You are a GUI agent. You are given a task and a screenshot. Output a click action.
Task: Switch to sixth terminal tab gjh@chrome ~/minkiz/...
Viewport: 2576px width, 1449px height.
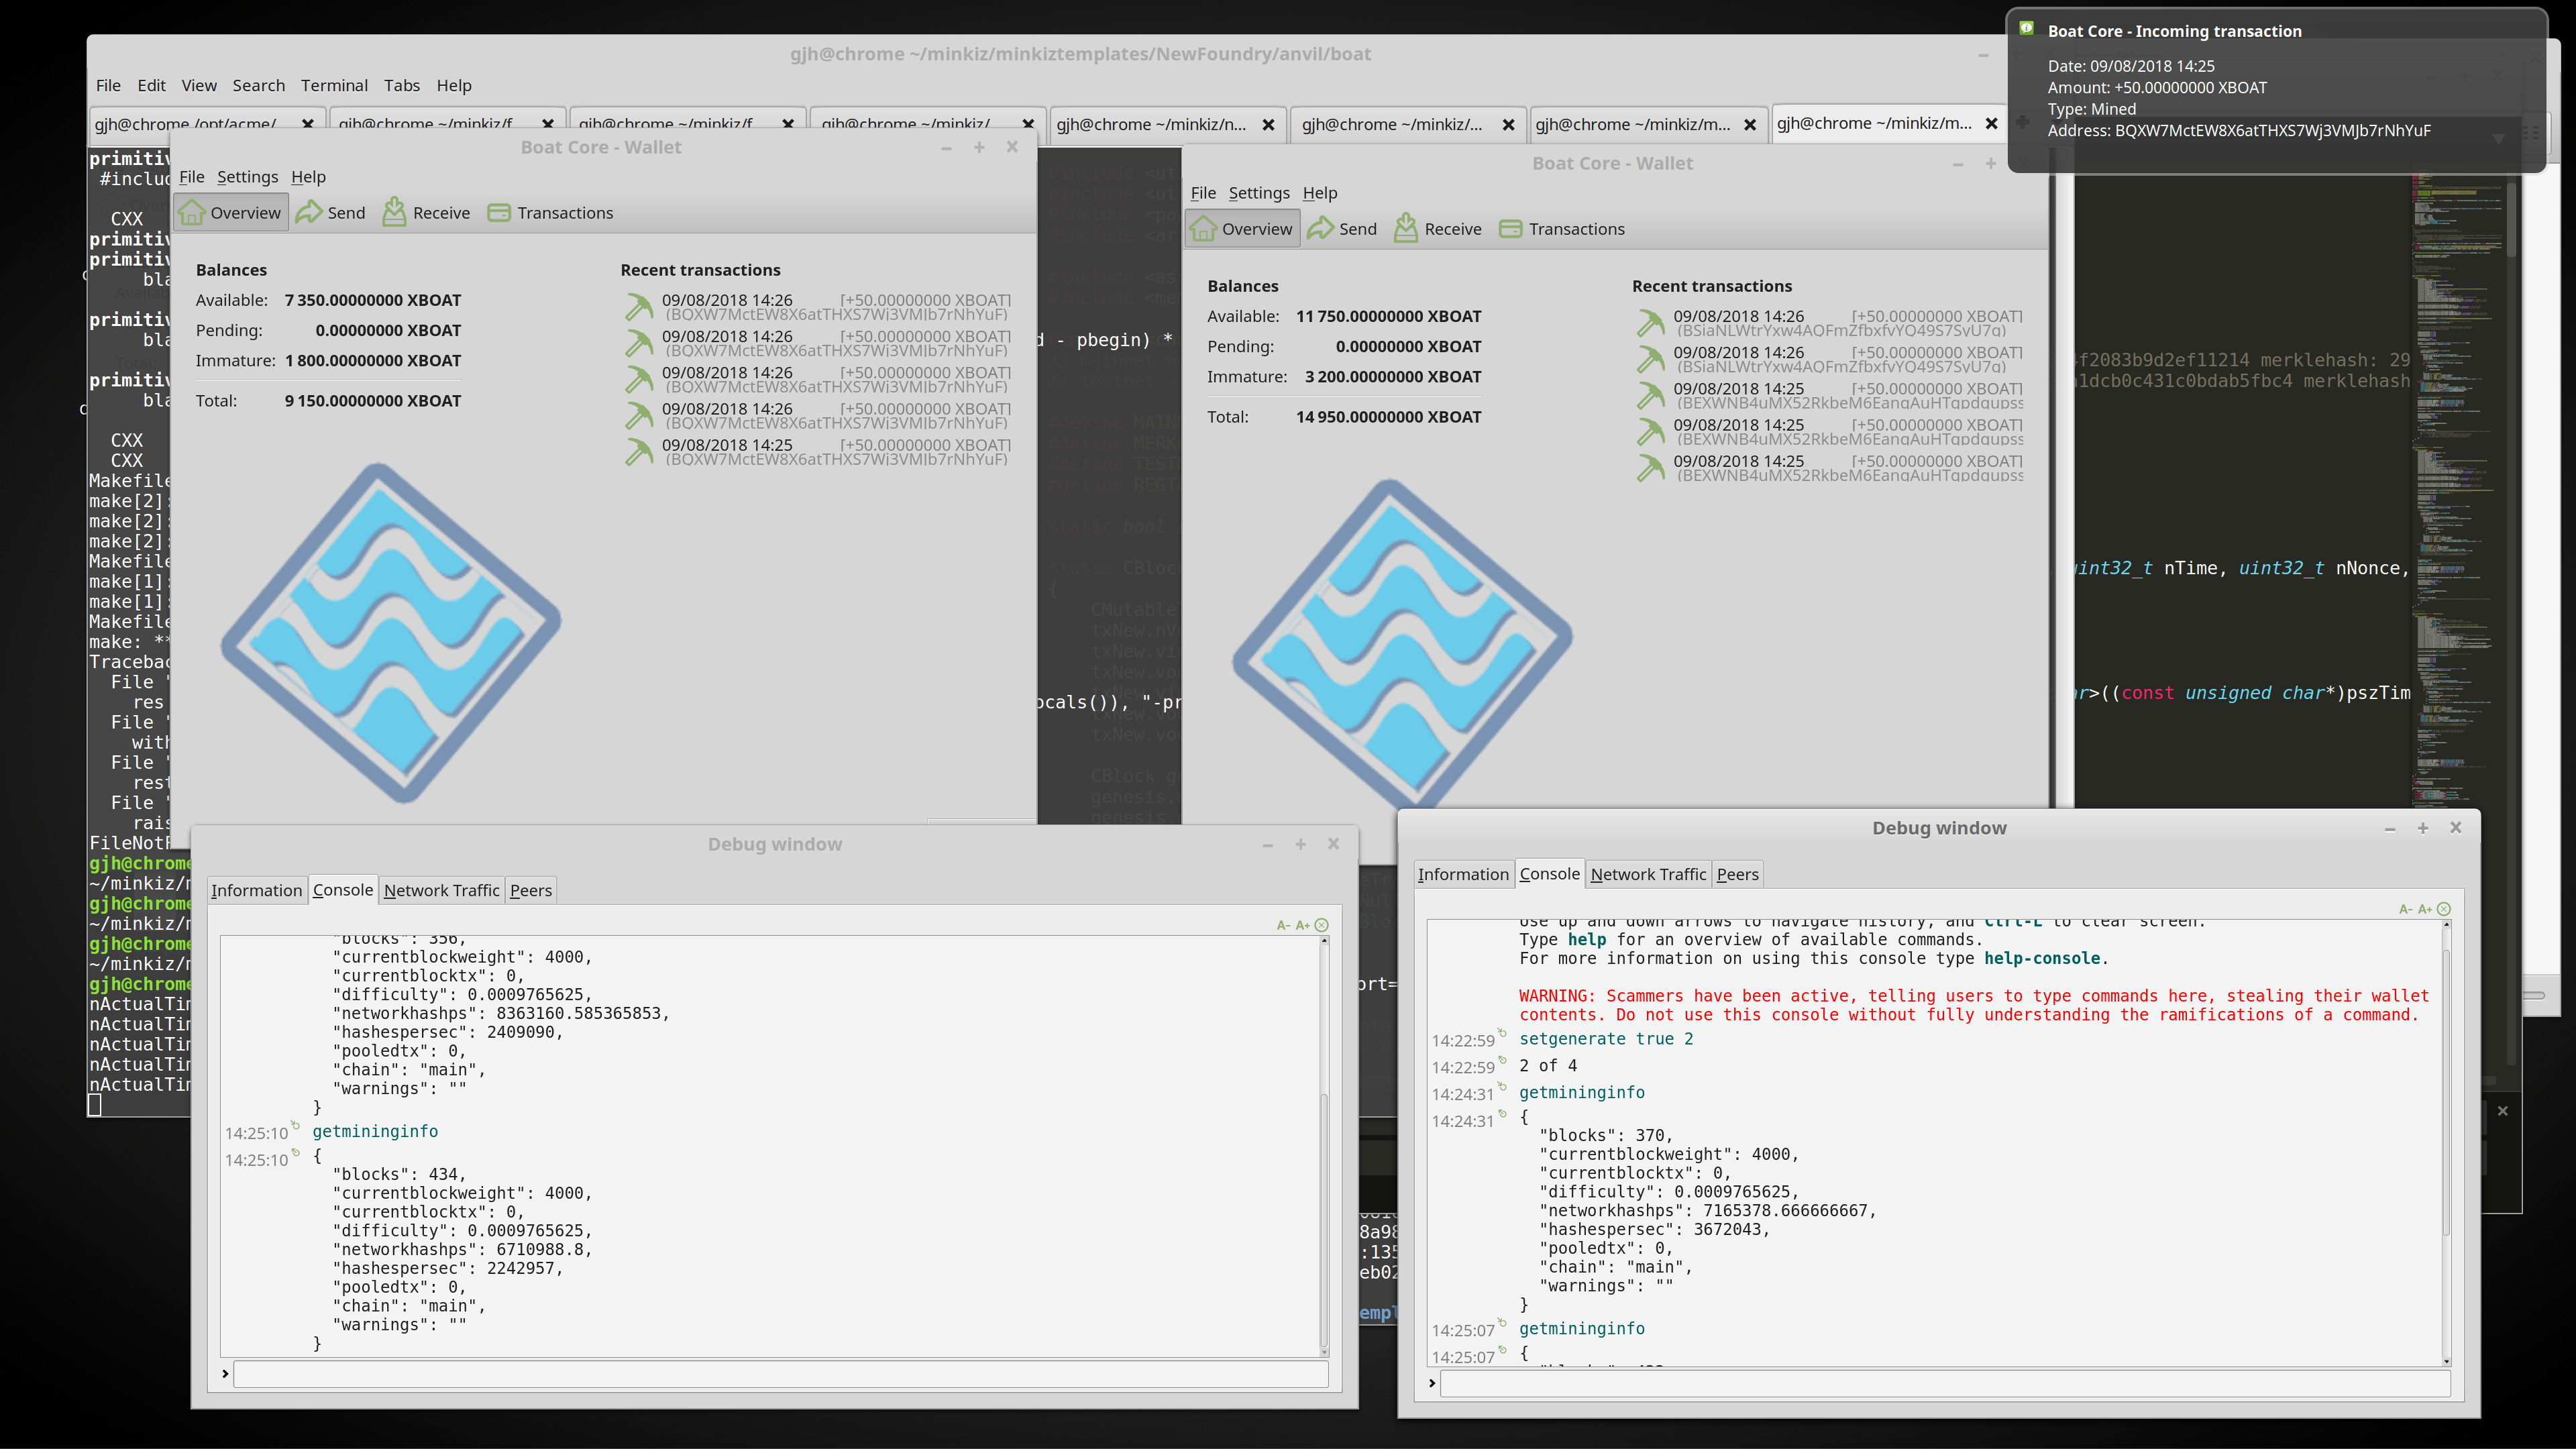1391,124
